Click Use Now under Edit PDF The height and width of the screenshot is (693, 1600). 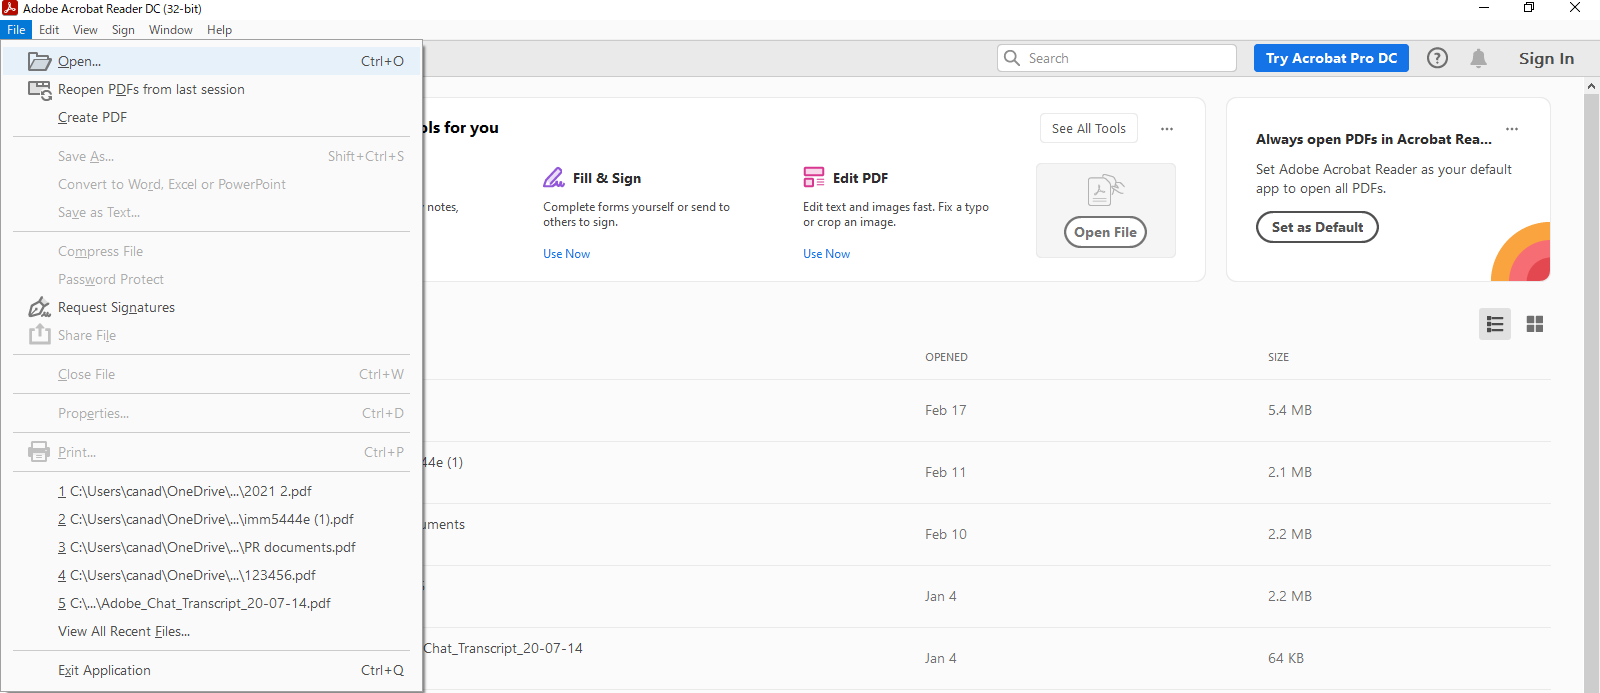coord(826,254)
